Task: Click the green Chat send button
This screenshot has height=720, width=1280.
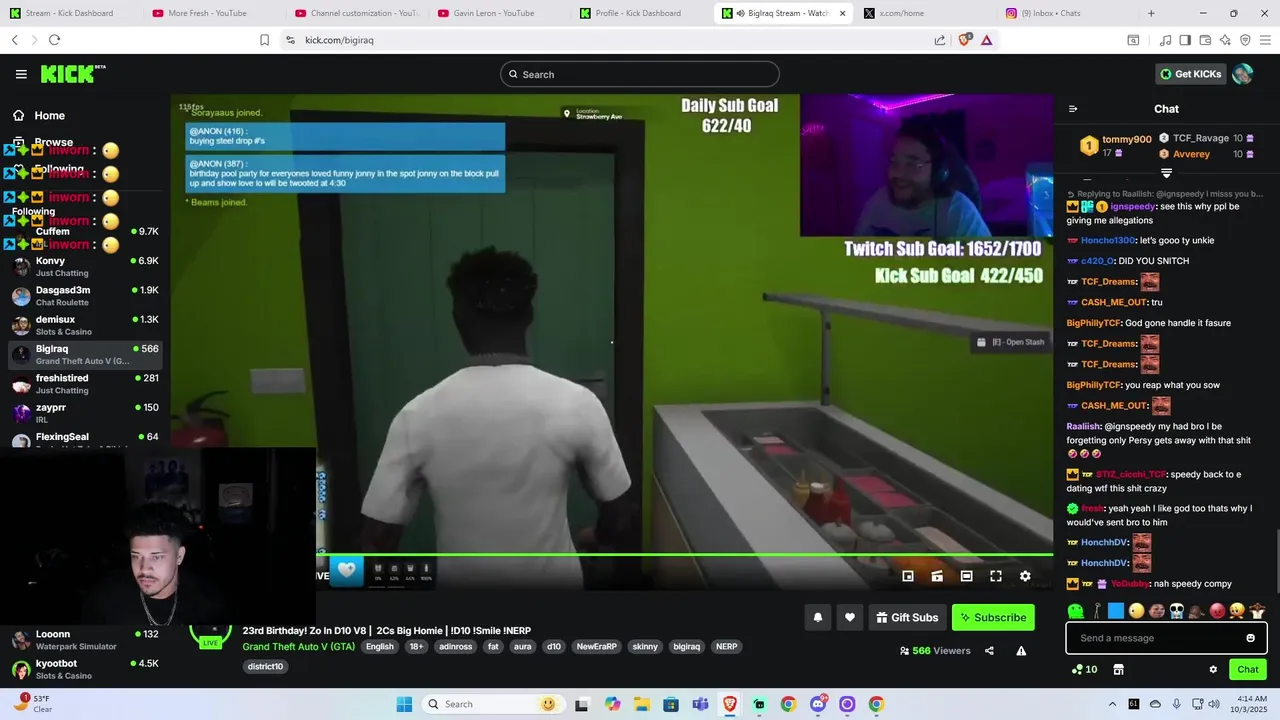Action: [x=1248, y=670]
